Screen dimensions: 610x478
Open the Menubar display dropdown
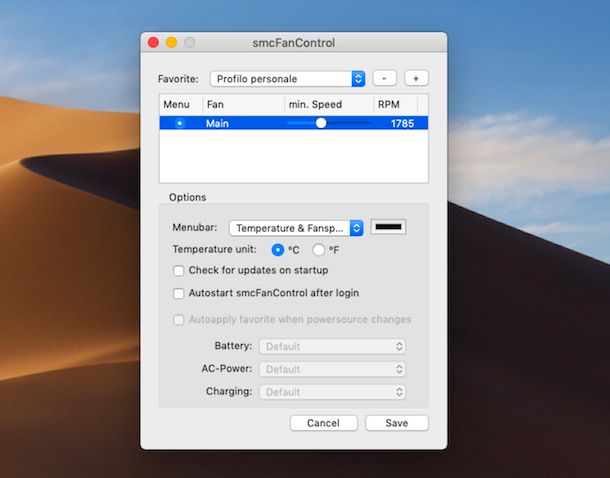(296, 228)
